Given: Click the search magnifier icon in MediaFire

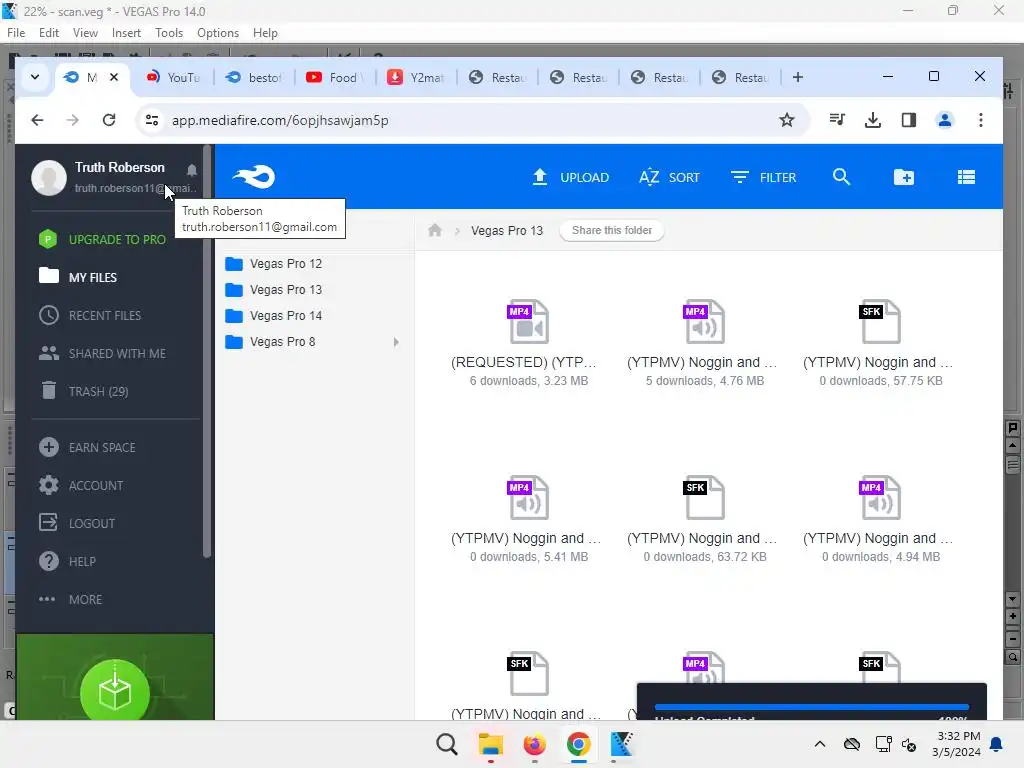Looking at the screenshot, I should pos(841,177).
